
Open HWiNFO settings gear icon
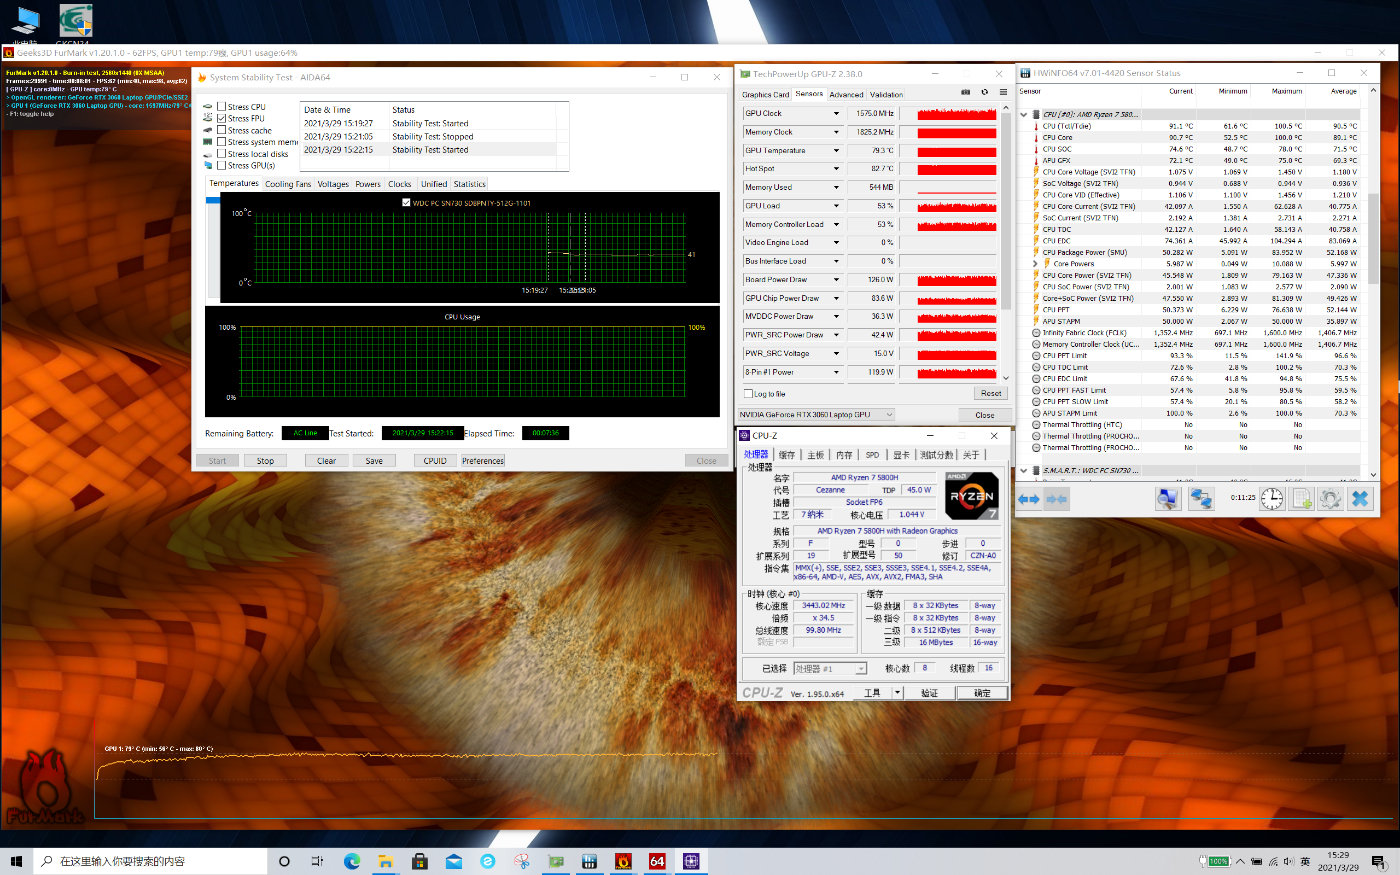(1329, 498)
